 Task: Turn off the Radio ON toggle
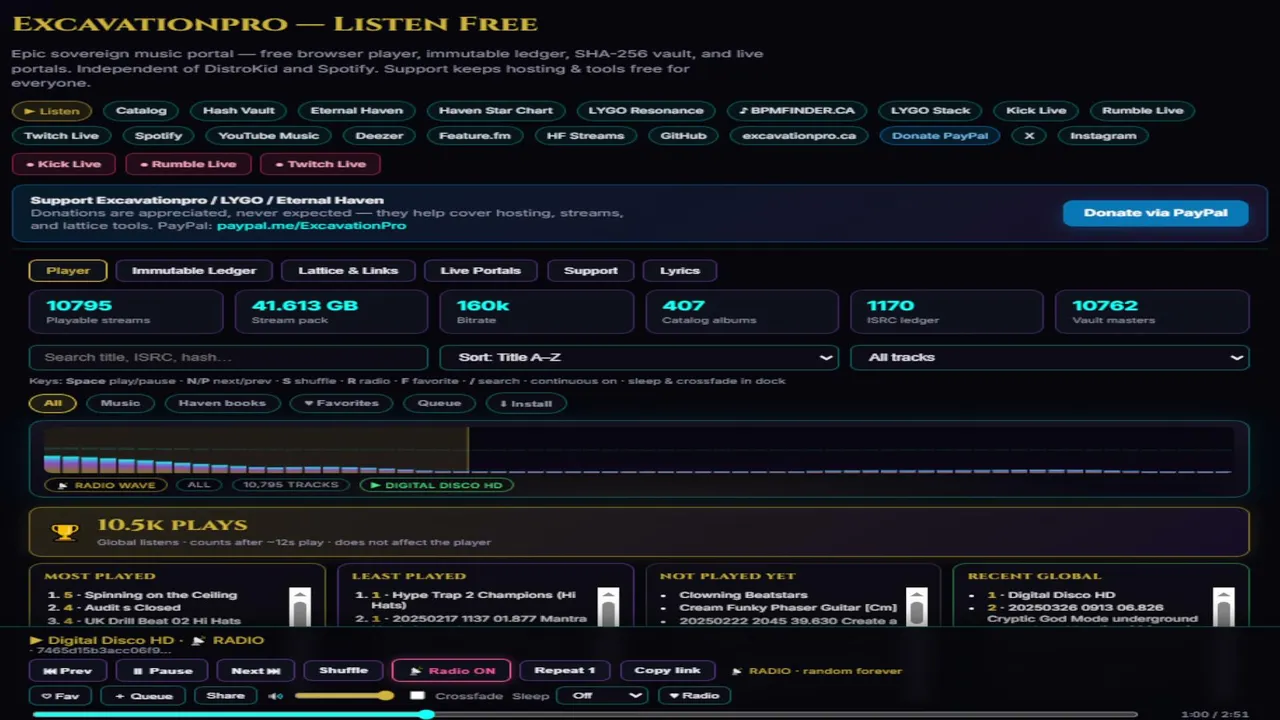coord(452,671)
